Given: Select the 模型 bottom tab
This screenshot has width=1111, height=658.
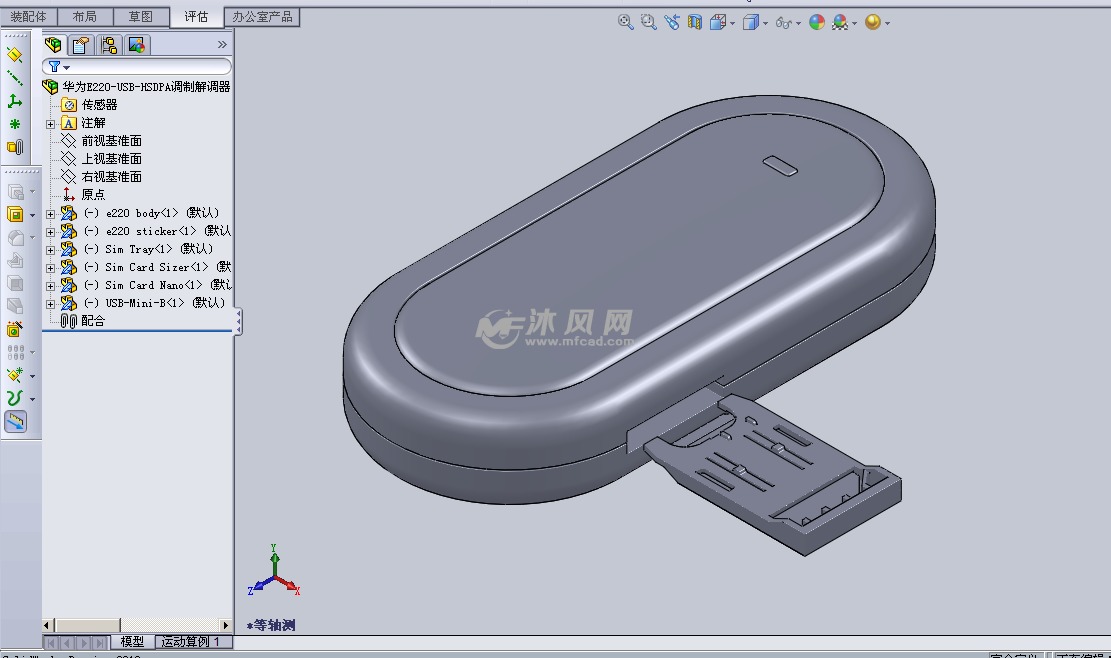Looking at the screenshot, I should point(132,642).
